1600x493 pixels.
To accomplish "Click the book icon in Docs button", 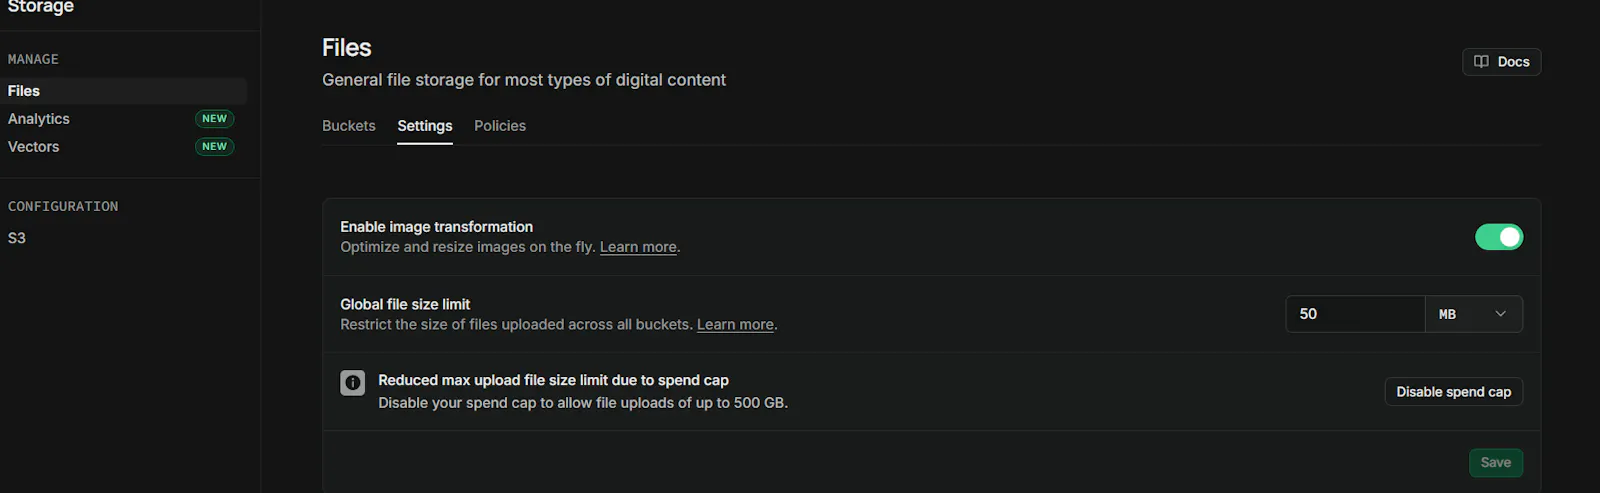I will (1481, 61).
